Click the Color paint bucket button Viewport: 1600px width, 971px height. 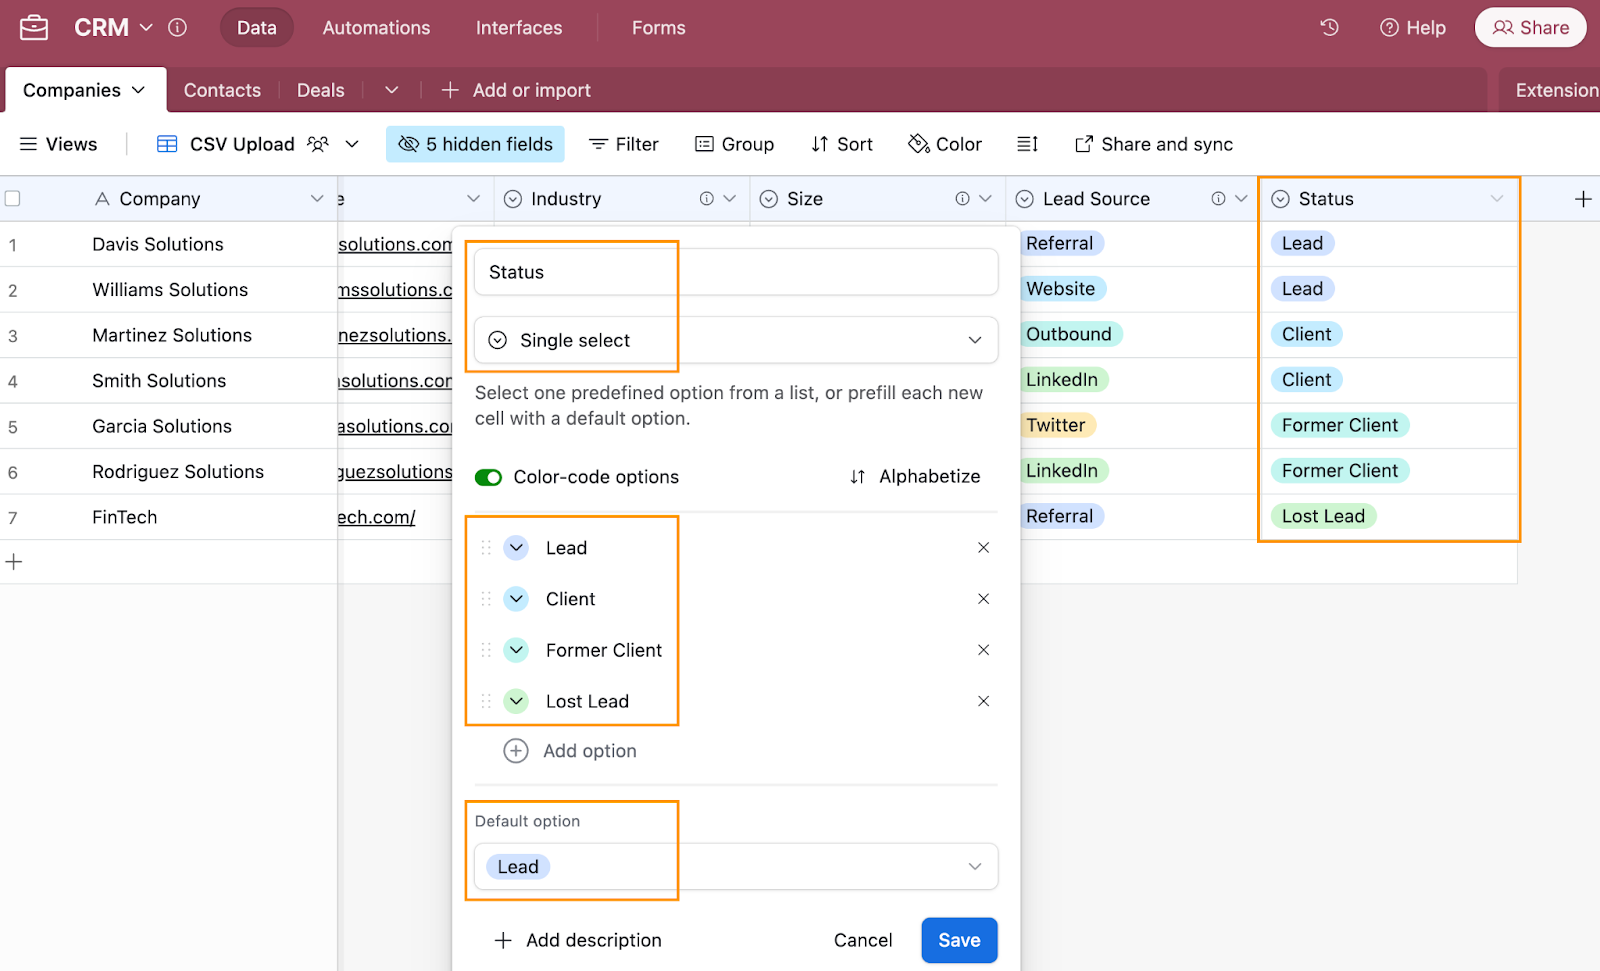tap(945, 144)
